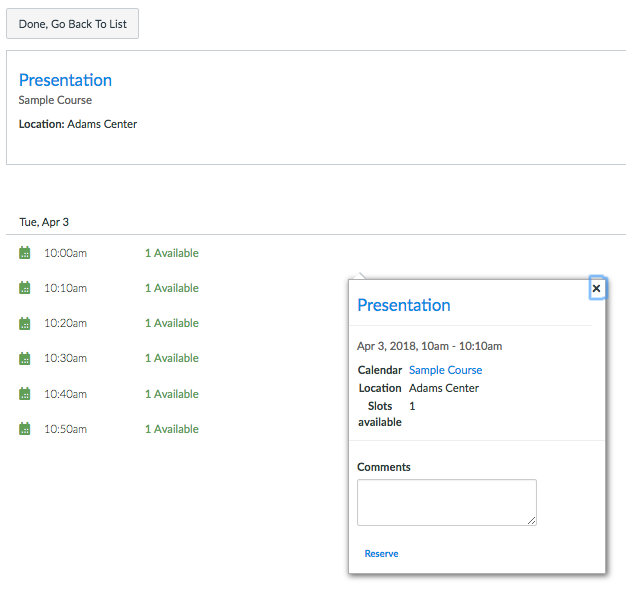Click inside the Comments text box

[x=446, y=501]
